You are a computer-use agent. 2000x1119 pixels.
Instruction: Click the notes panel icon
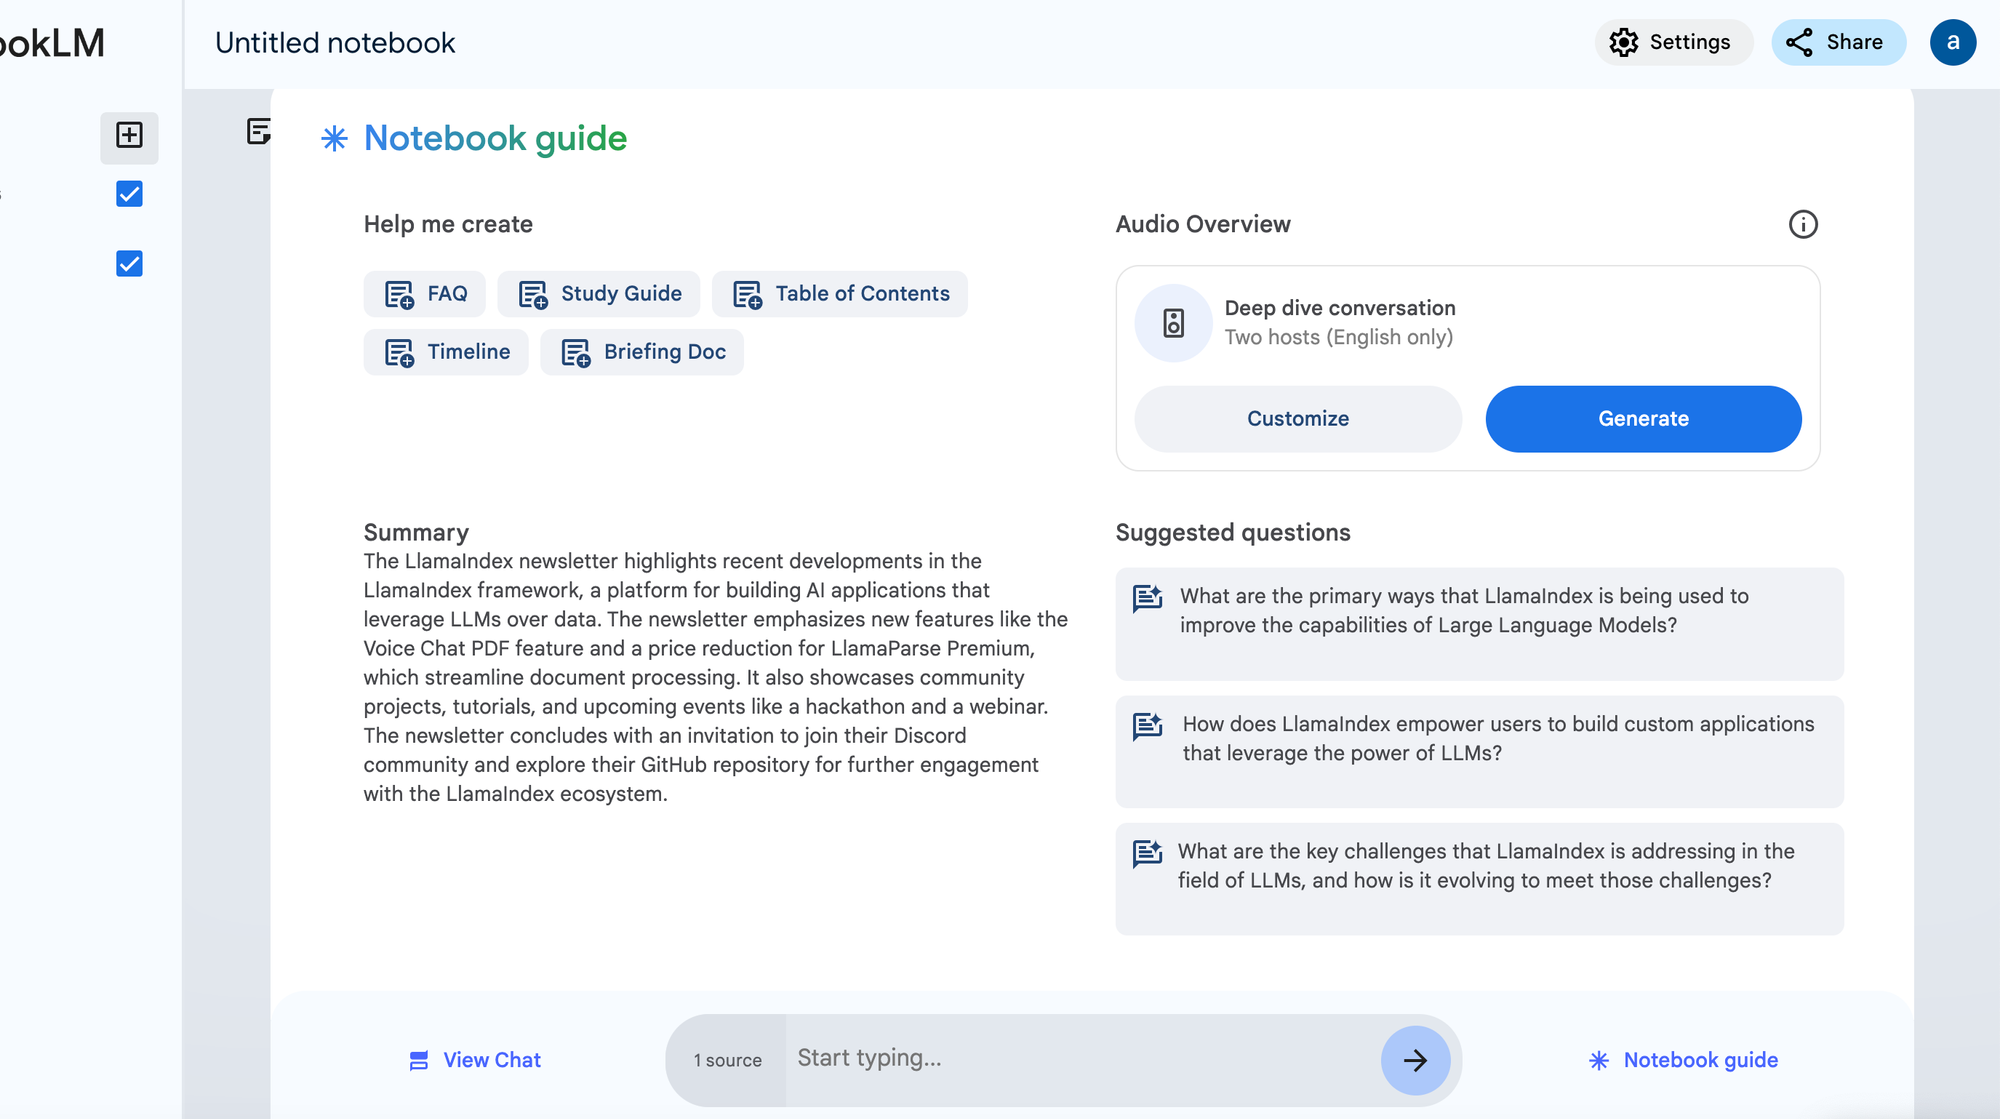point(258,131)
